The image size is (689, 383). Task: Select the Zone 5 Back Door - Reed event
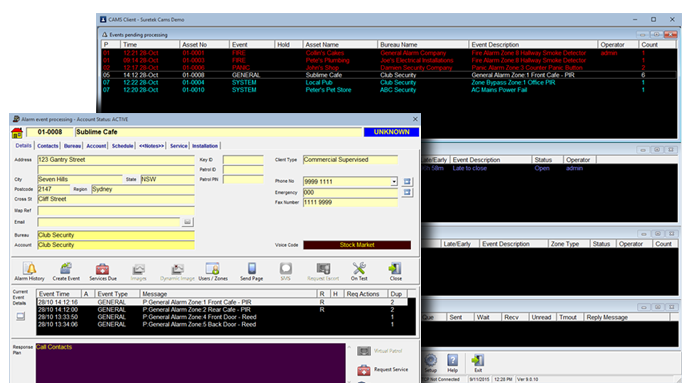pos(222,325)
